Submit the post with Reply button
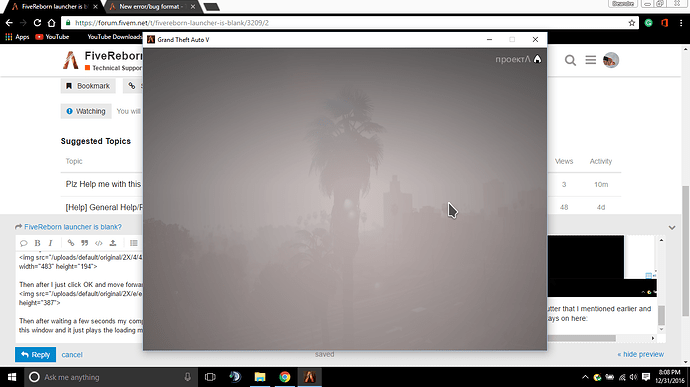The height and width of the screenshot is (387, 690). coord(35,354)
